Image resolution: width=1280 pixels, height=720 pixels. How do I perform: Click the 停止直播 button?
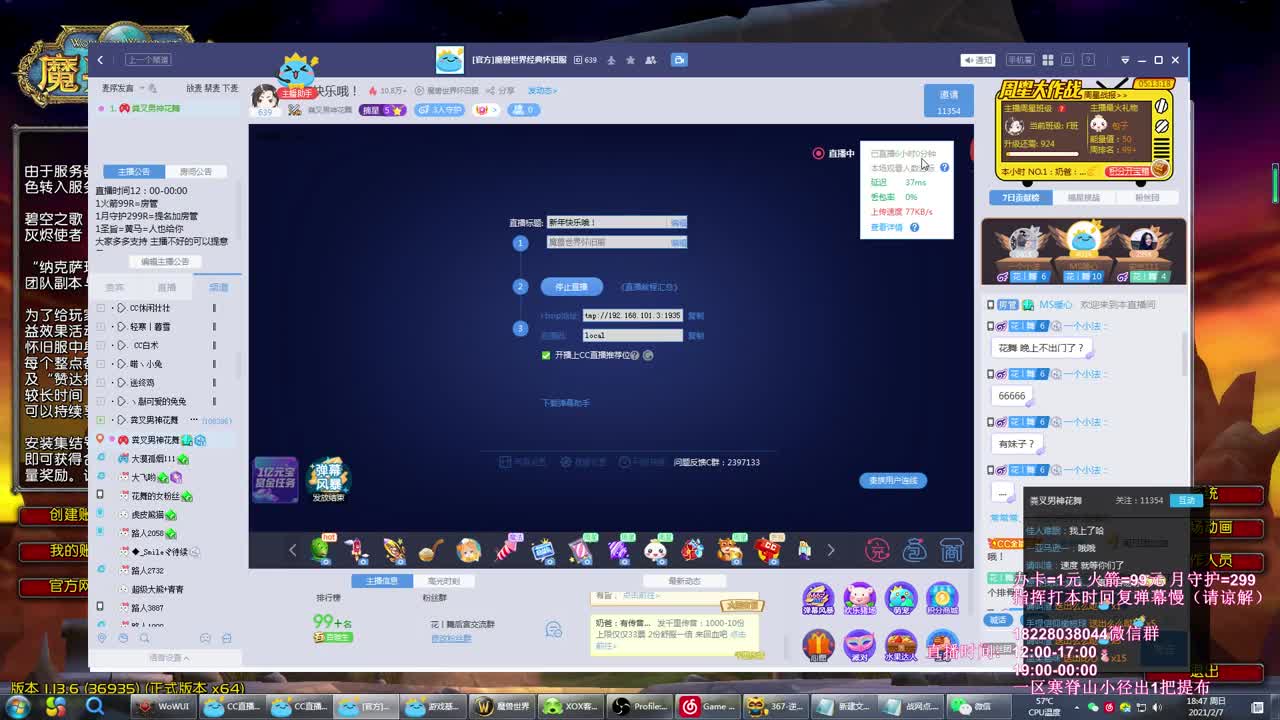571,287
